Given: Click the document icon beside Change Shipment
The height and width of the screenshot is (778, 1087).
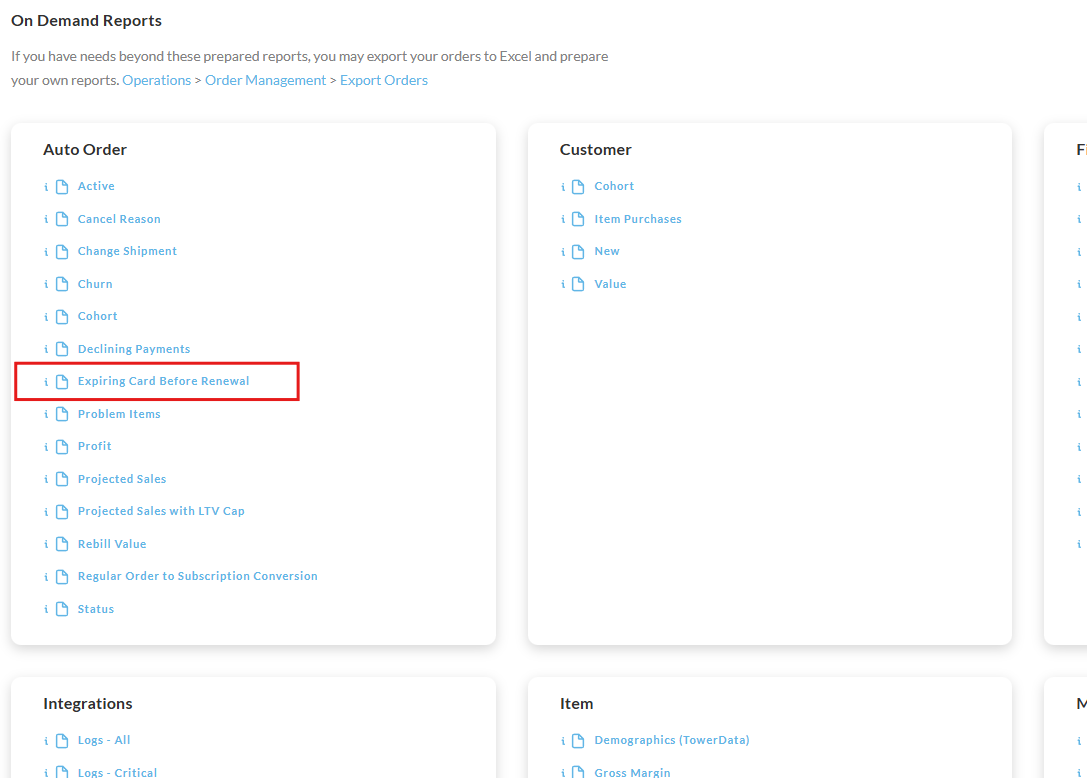Looking at the screenshot, I should 62,252.
